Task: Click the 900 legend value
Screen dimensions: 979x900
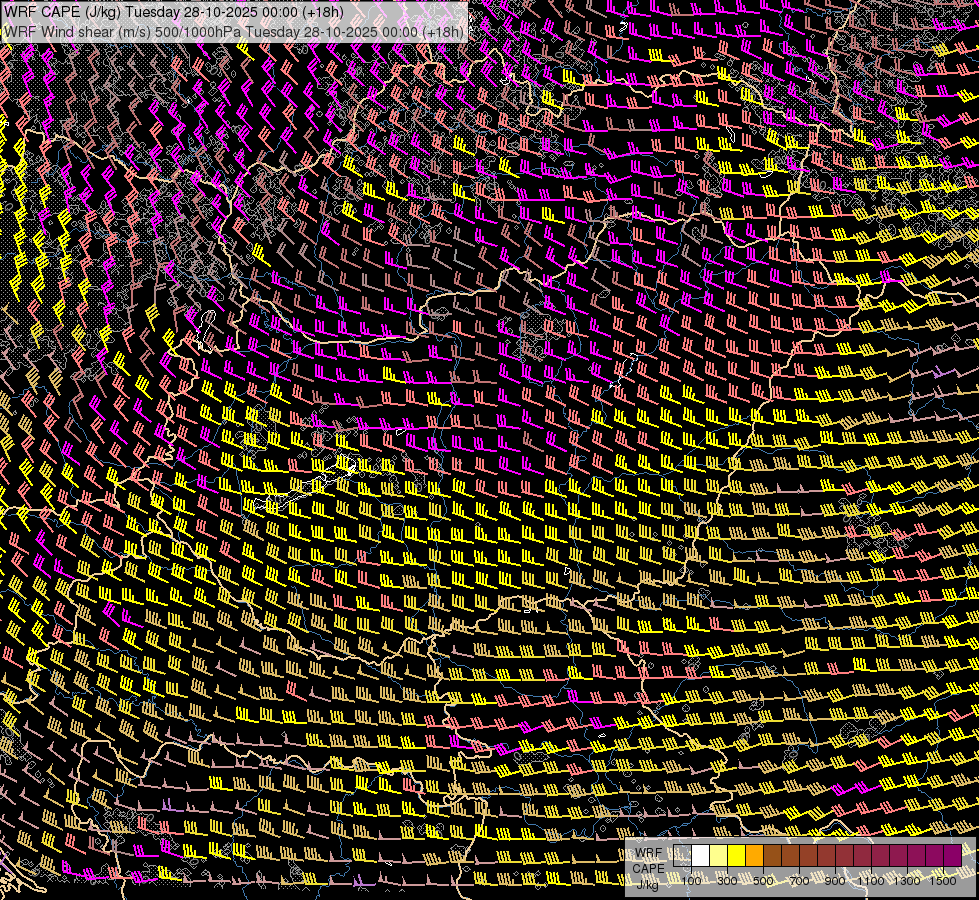Action: click(x=835, y=881)
